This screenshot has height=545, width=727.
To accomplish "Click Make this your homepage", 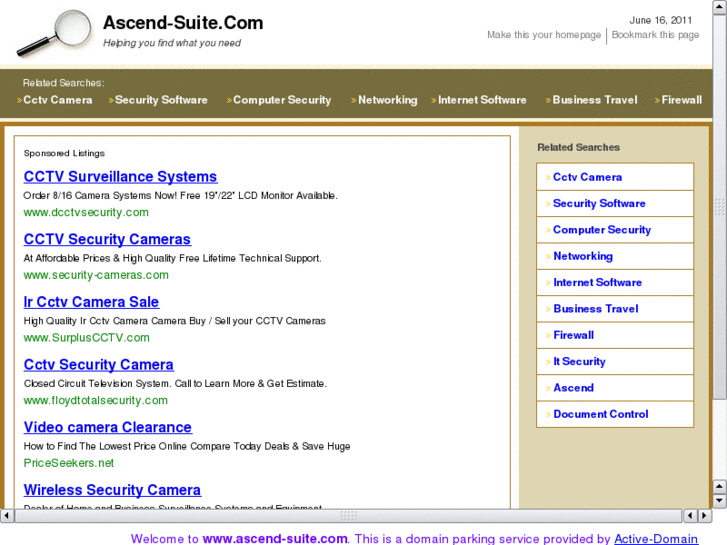I will (x=544, y=35).
